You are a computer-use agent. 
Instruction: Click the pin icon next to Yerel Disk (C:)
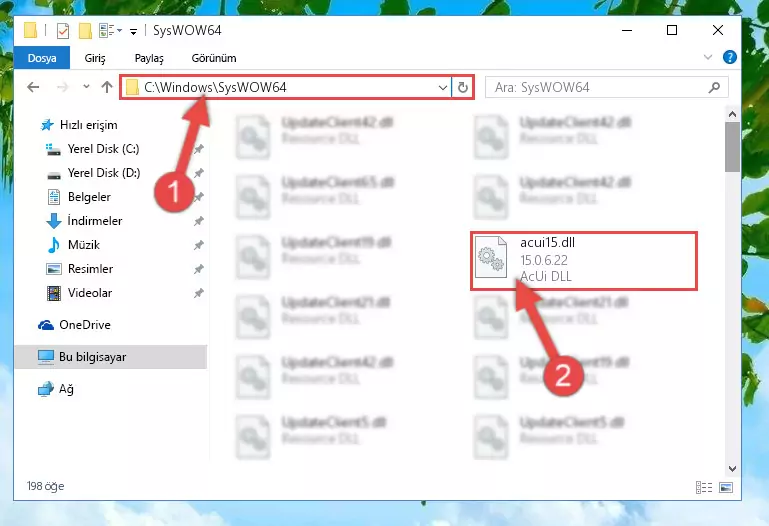pos(199,149)
